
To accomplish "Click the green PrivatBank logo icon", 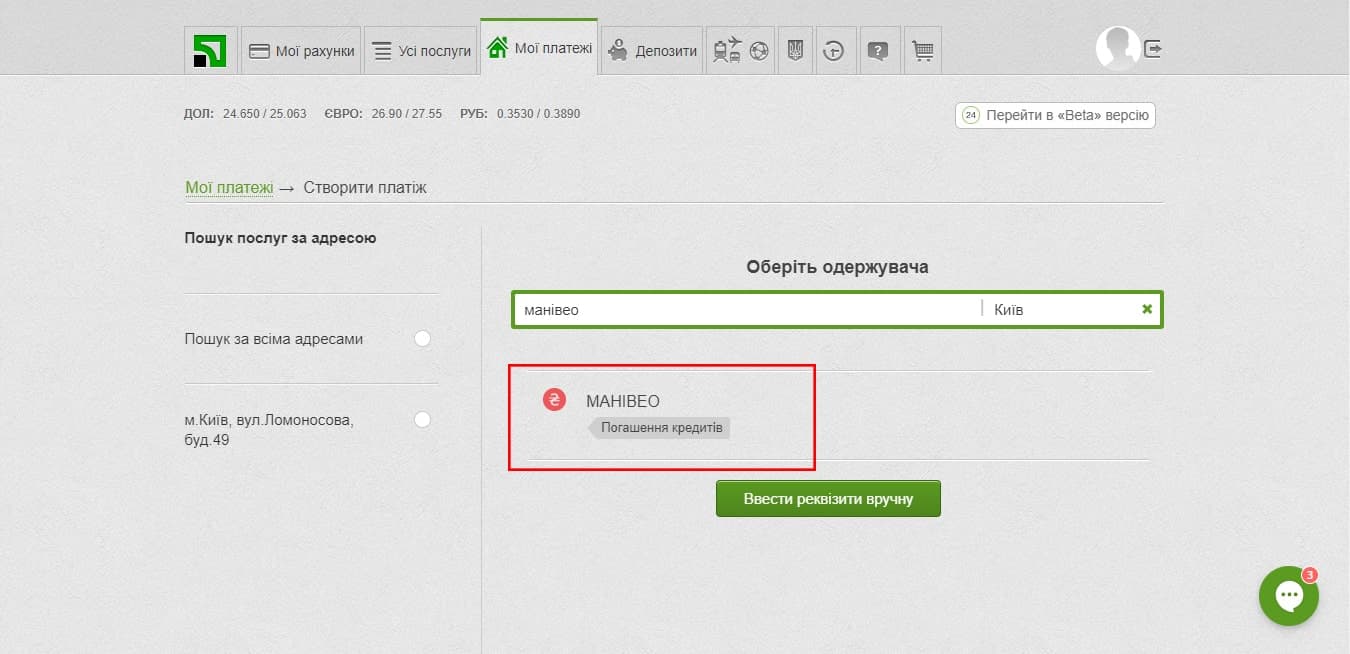I will (210, 51).
